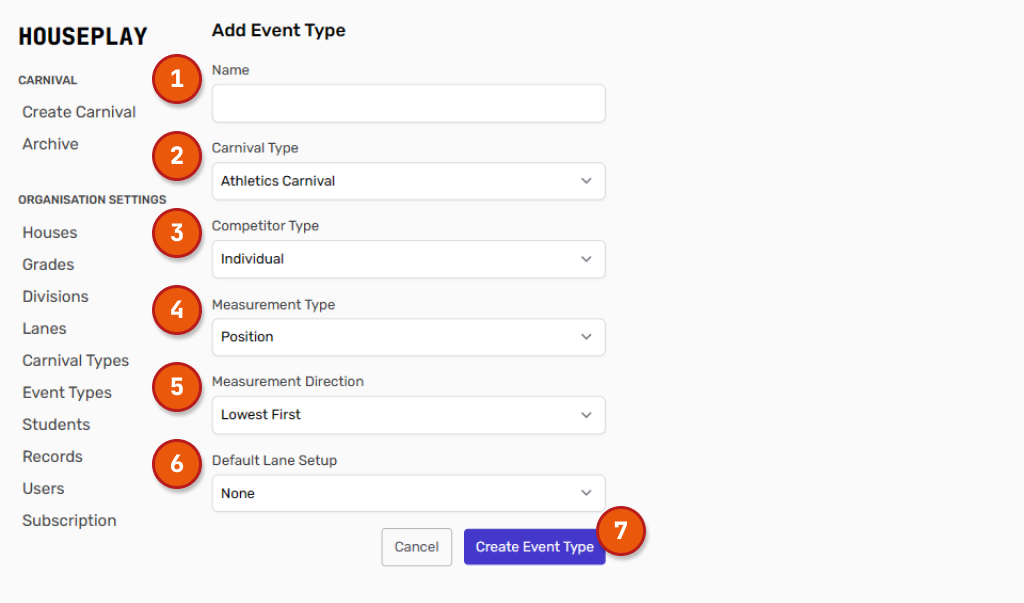Select Event Types in sidebar

coord(67,392)
